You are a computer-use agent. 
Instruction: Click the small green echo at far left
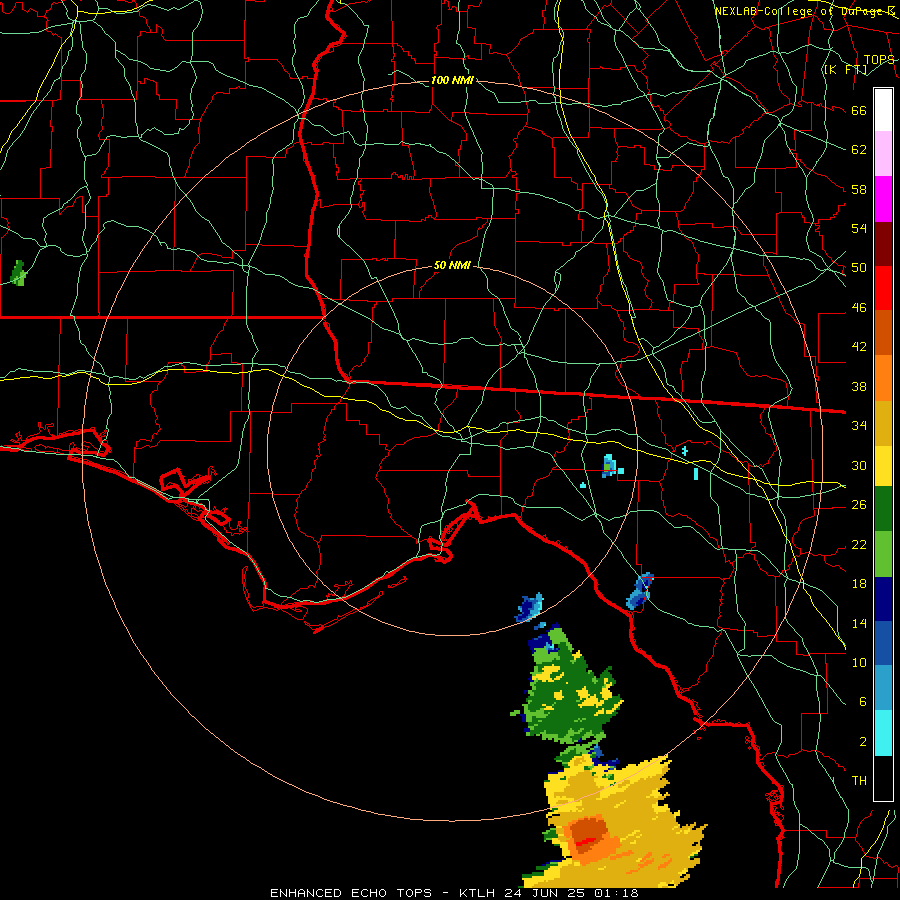tap(18, 273)
